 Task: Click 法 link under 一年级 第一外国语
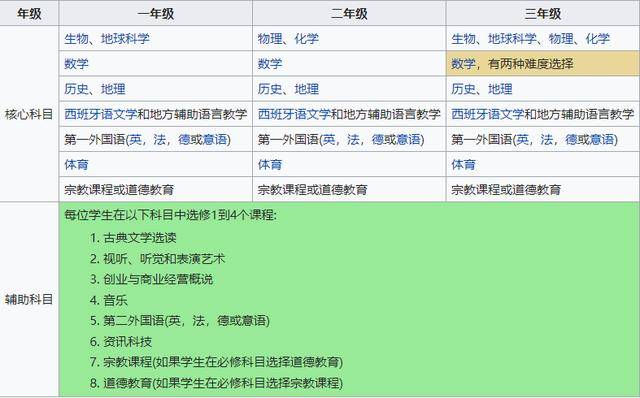[x=160, y=140]
